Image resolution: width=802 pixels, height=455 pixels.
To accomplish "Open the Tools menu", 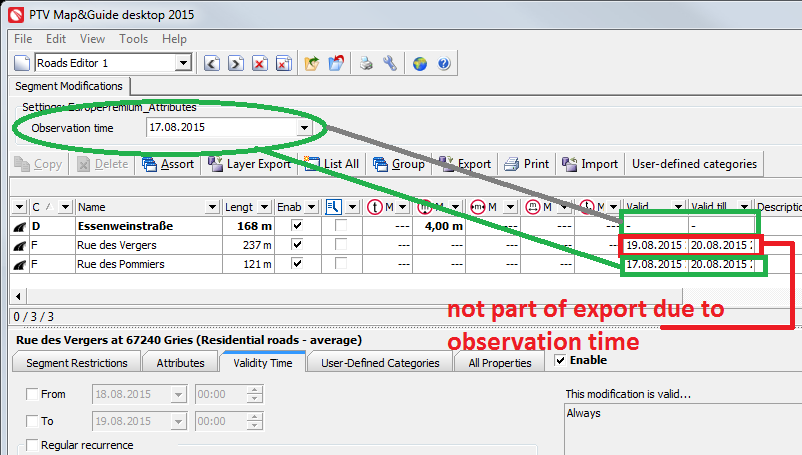I will click(133, 39).
